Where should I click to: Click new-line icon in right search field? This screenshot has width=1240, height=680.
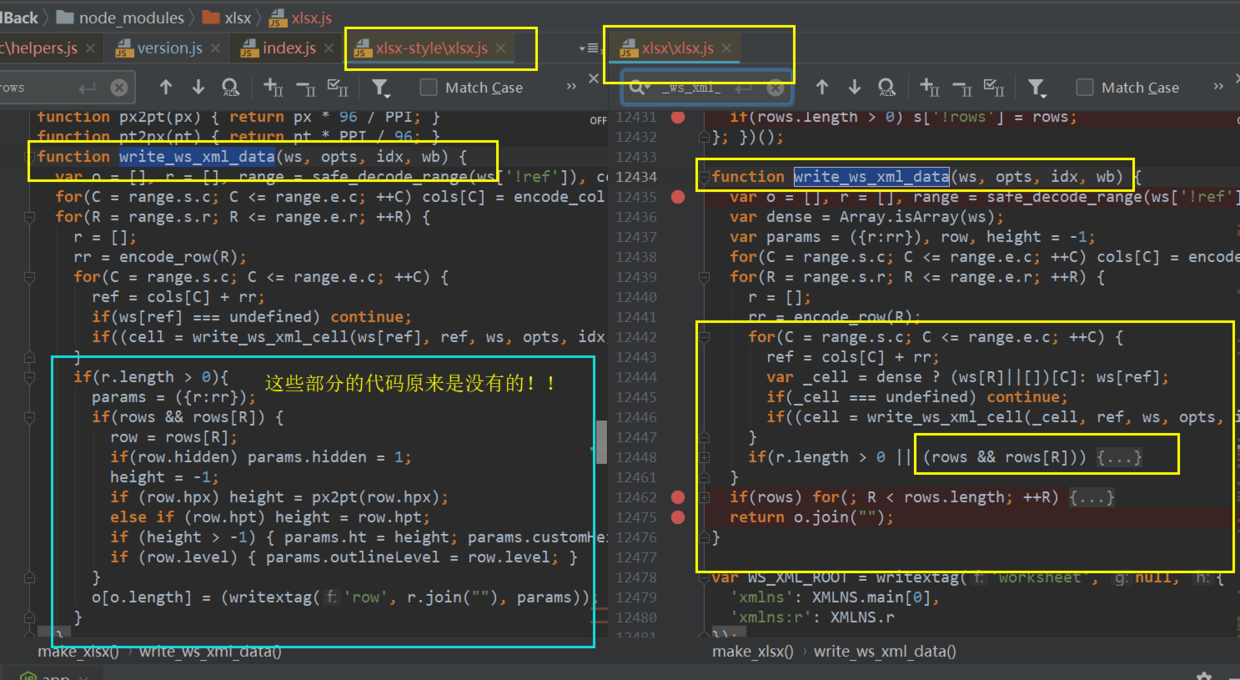click(744, 88)
